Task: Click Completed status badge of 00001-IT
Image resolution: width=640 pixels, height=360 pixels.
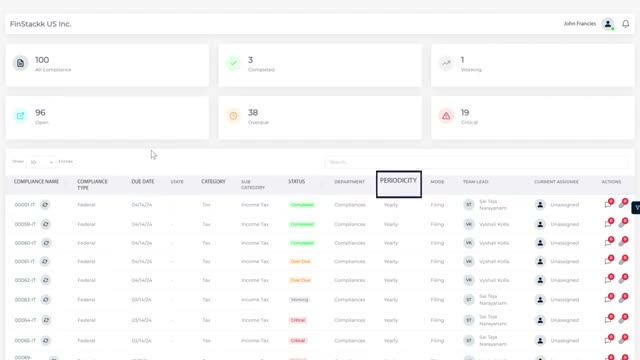Action: tap(302, 205)
